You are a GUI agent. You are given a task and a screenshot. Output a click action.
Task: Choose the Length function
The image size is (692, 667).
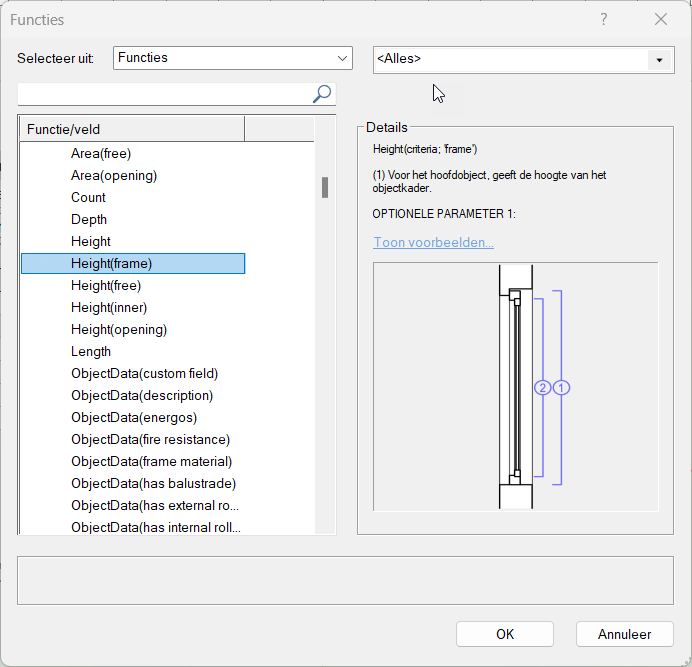91,351
